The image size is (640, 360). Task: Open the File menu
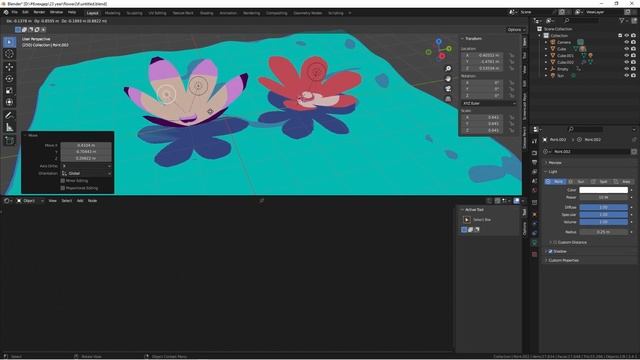point(15,13)
